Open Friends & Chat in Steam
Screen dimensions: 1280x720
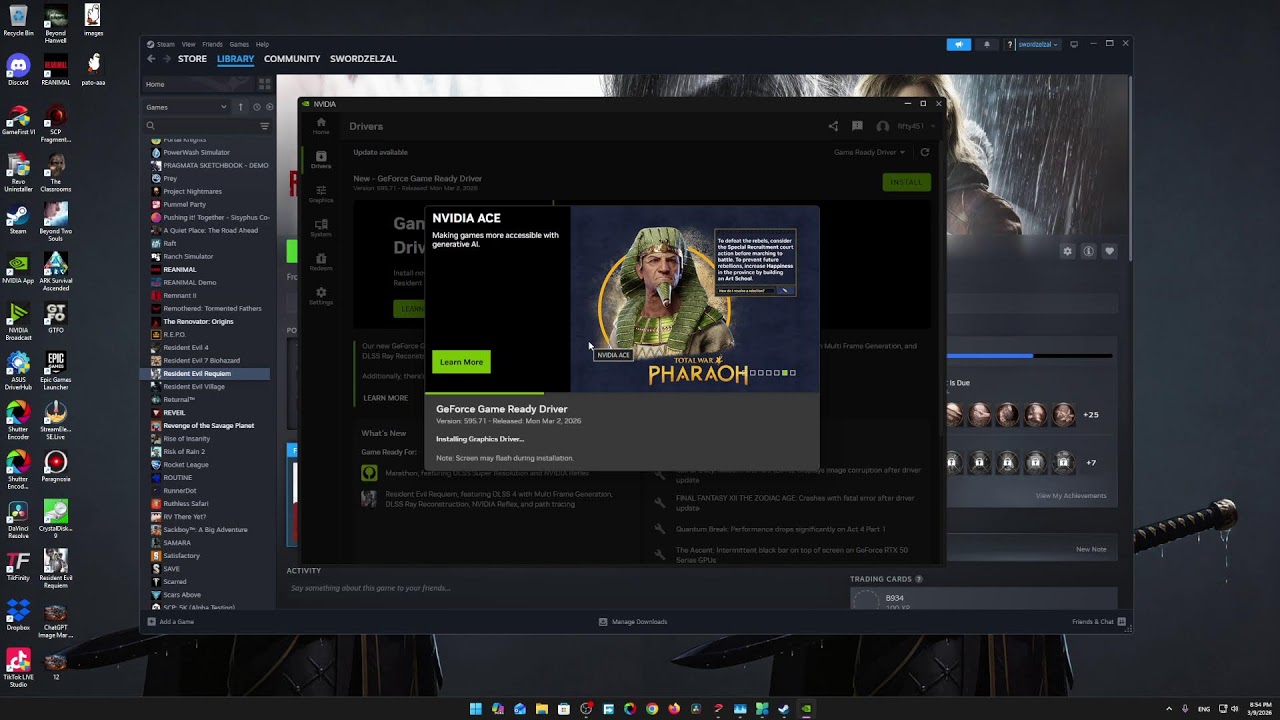(1099, 622)
